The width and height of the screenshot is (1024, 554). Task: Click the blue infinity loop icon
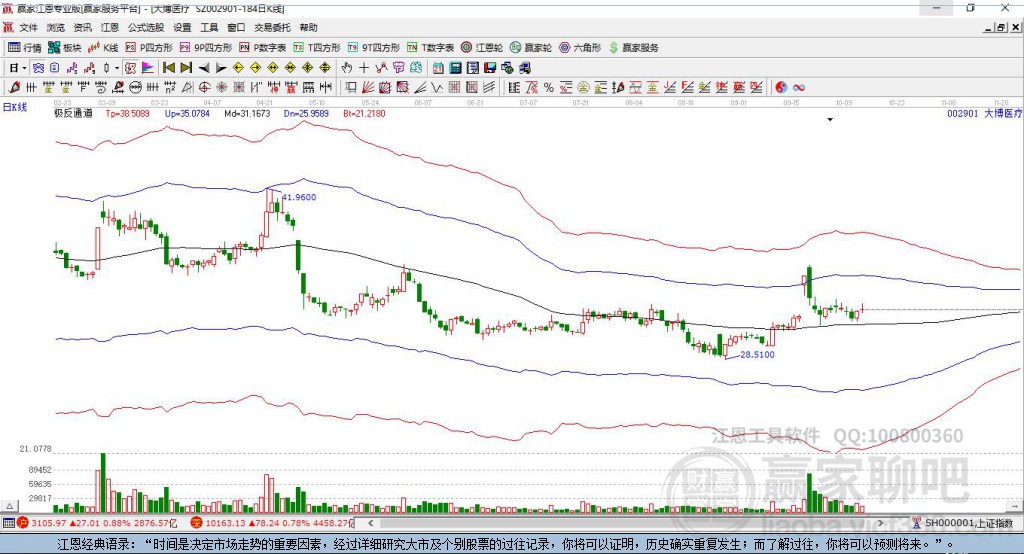click(x=798, y=87)
